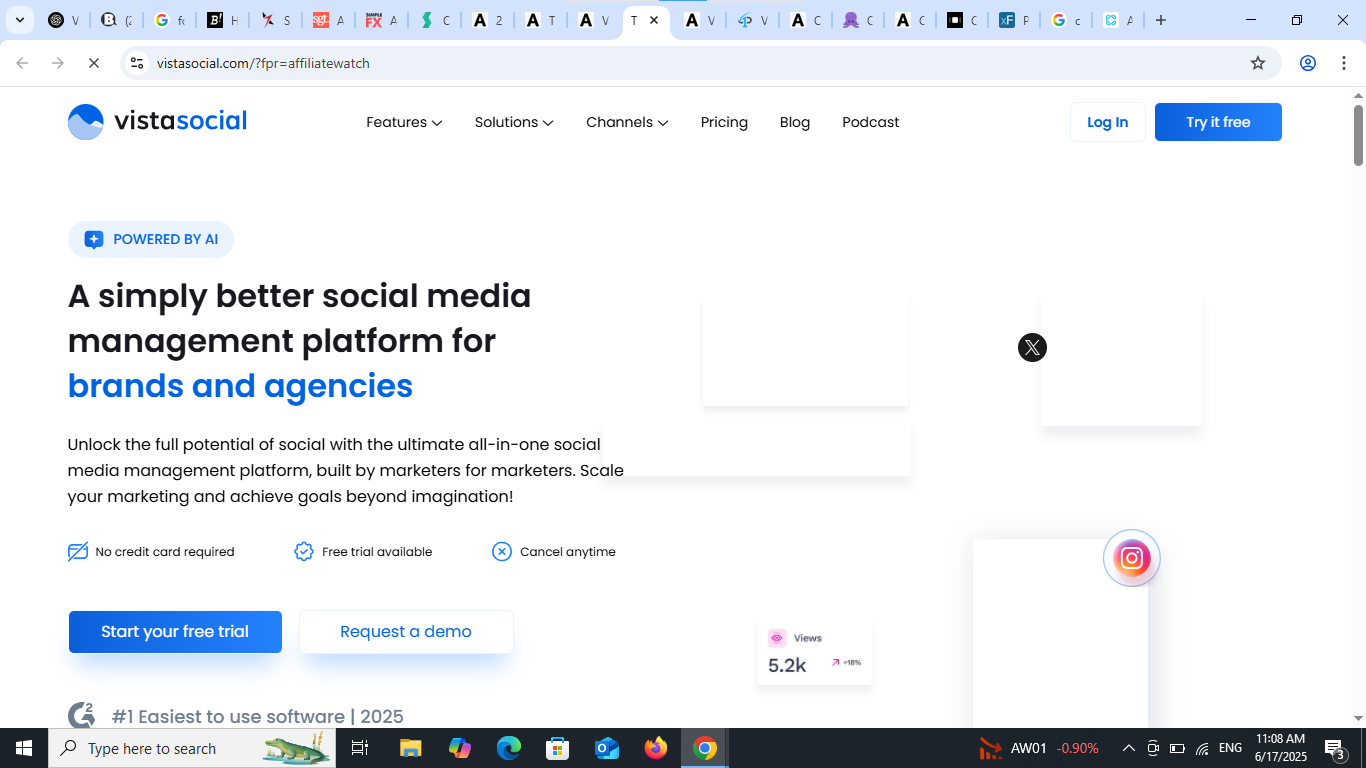Click the G2 badge logo
Image resolution: width=1366 pixels, height=768 pixels.
click(x=81, y=716)
